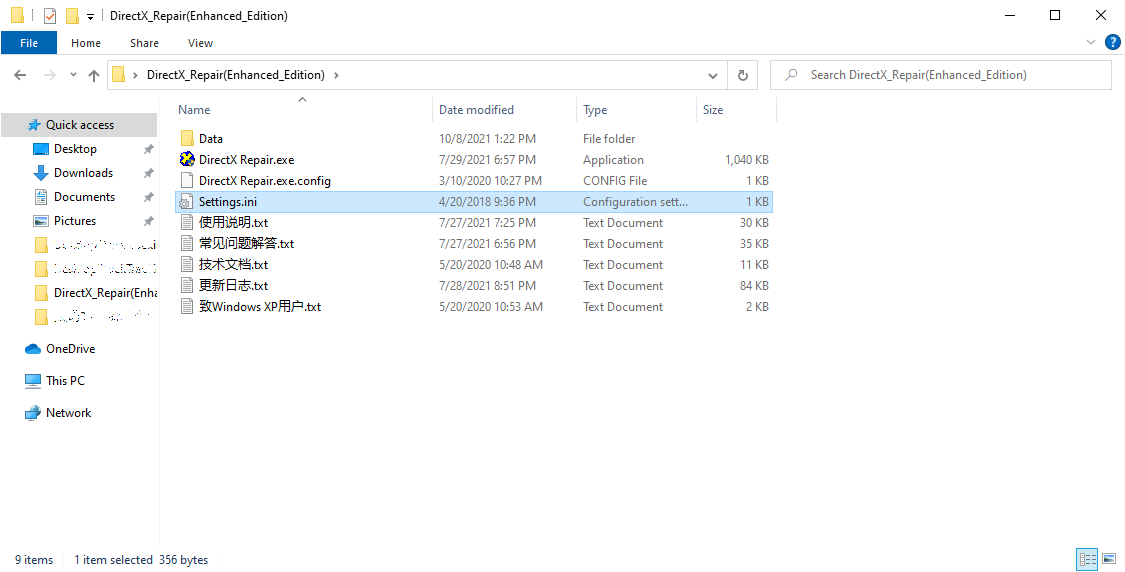1125x572 pixels.
Task: Click the 常见问题解答.txt document icon
Action: (187, 243)
